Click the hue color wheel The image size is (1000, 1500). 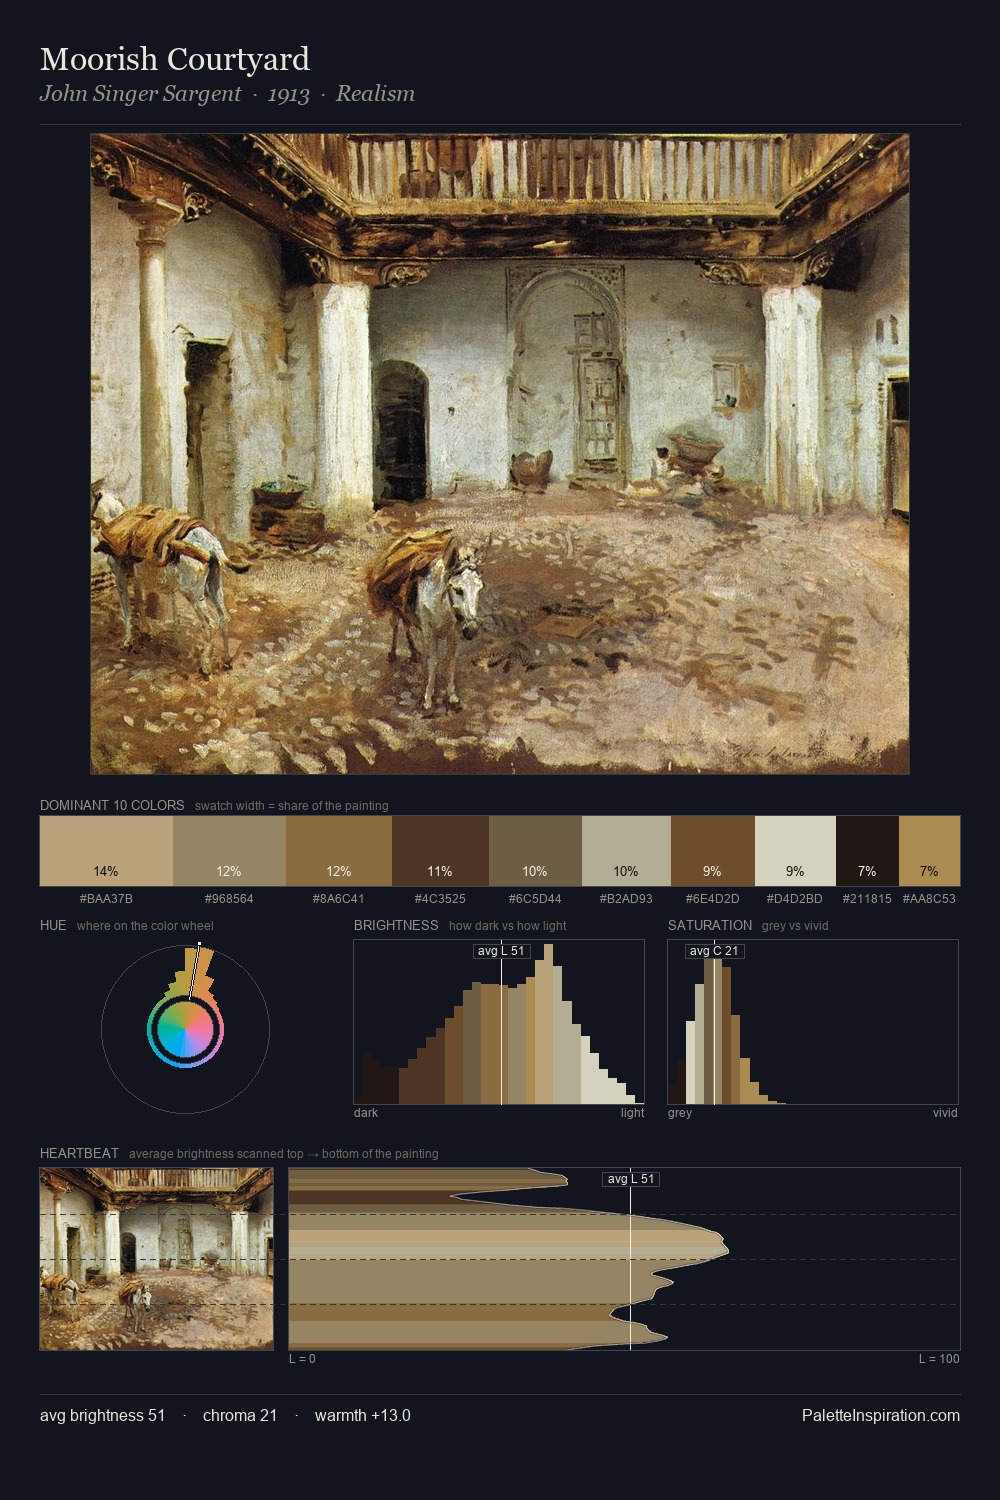coord(185,1029)
